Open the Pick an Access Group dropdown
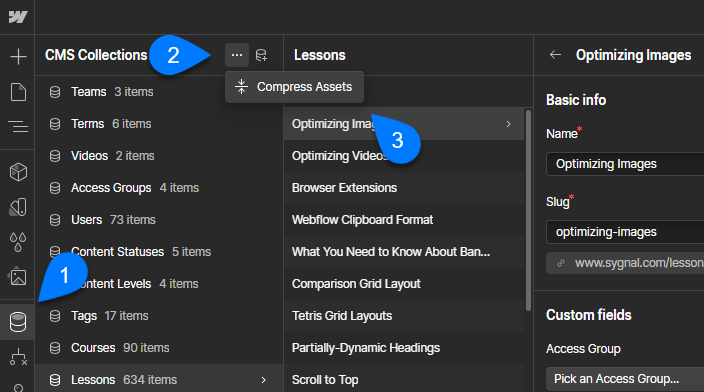The width and height of the screenshot is (704, 392). [625, 379]
